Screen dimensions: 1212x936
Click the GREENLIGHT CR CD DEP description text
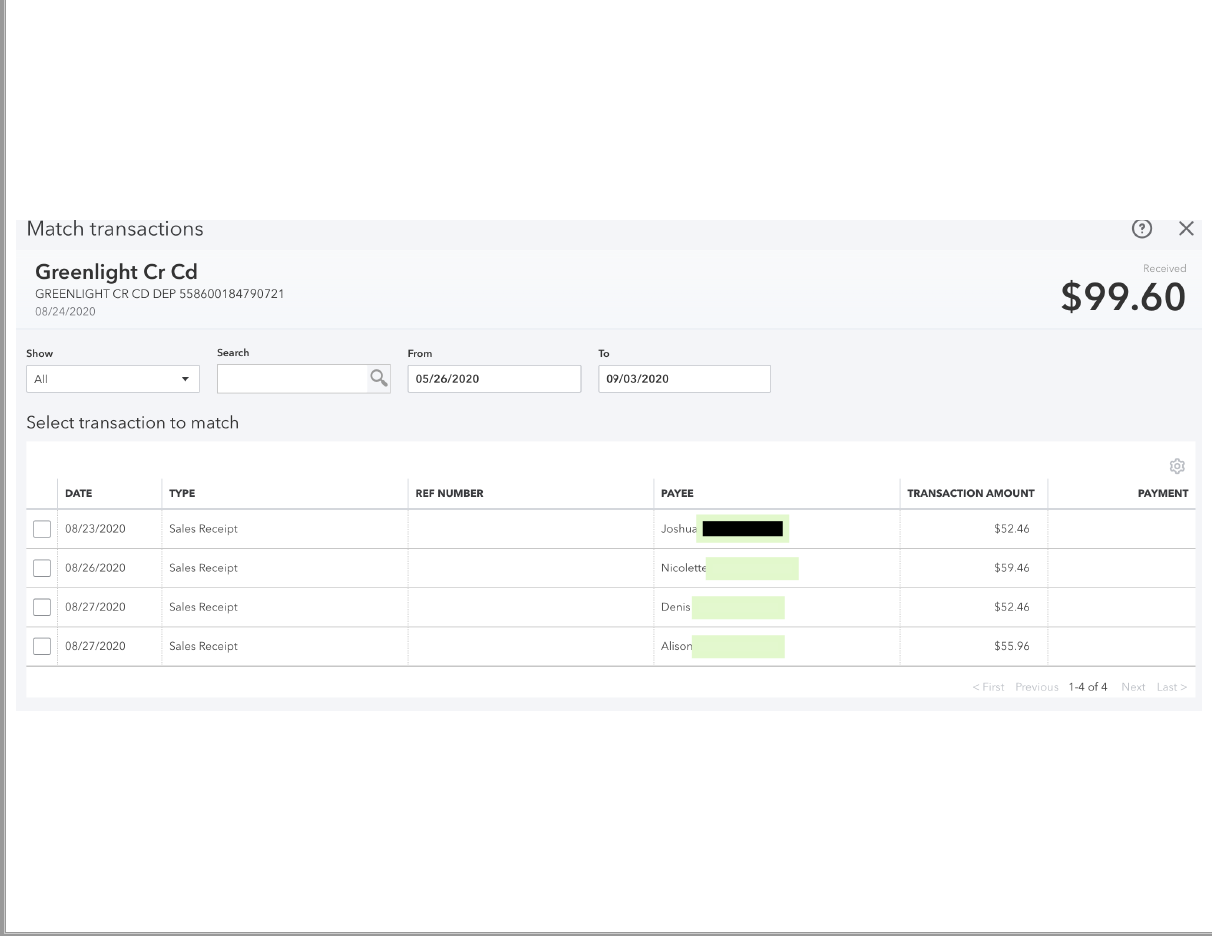[160, 294]
